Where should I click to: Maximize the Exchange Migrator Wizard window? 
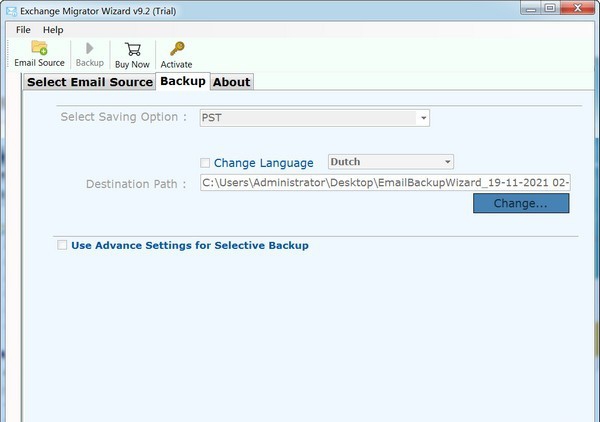point(550,8)
